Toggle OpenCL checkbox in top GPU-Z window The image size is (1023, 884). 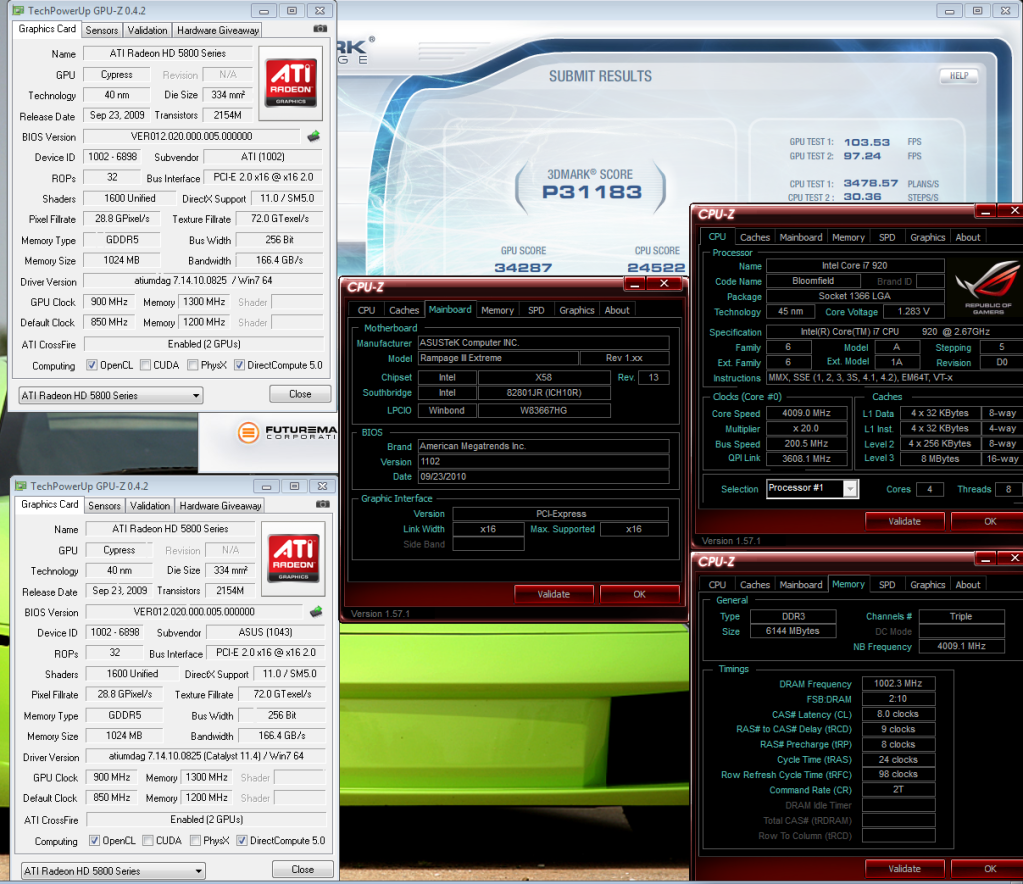point(92,365)
